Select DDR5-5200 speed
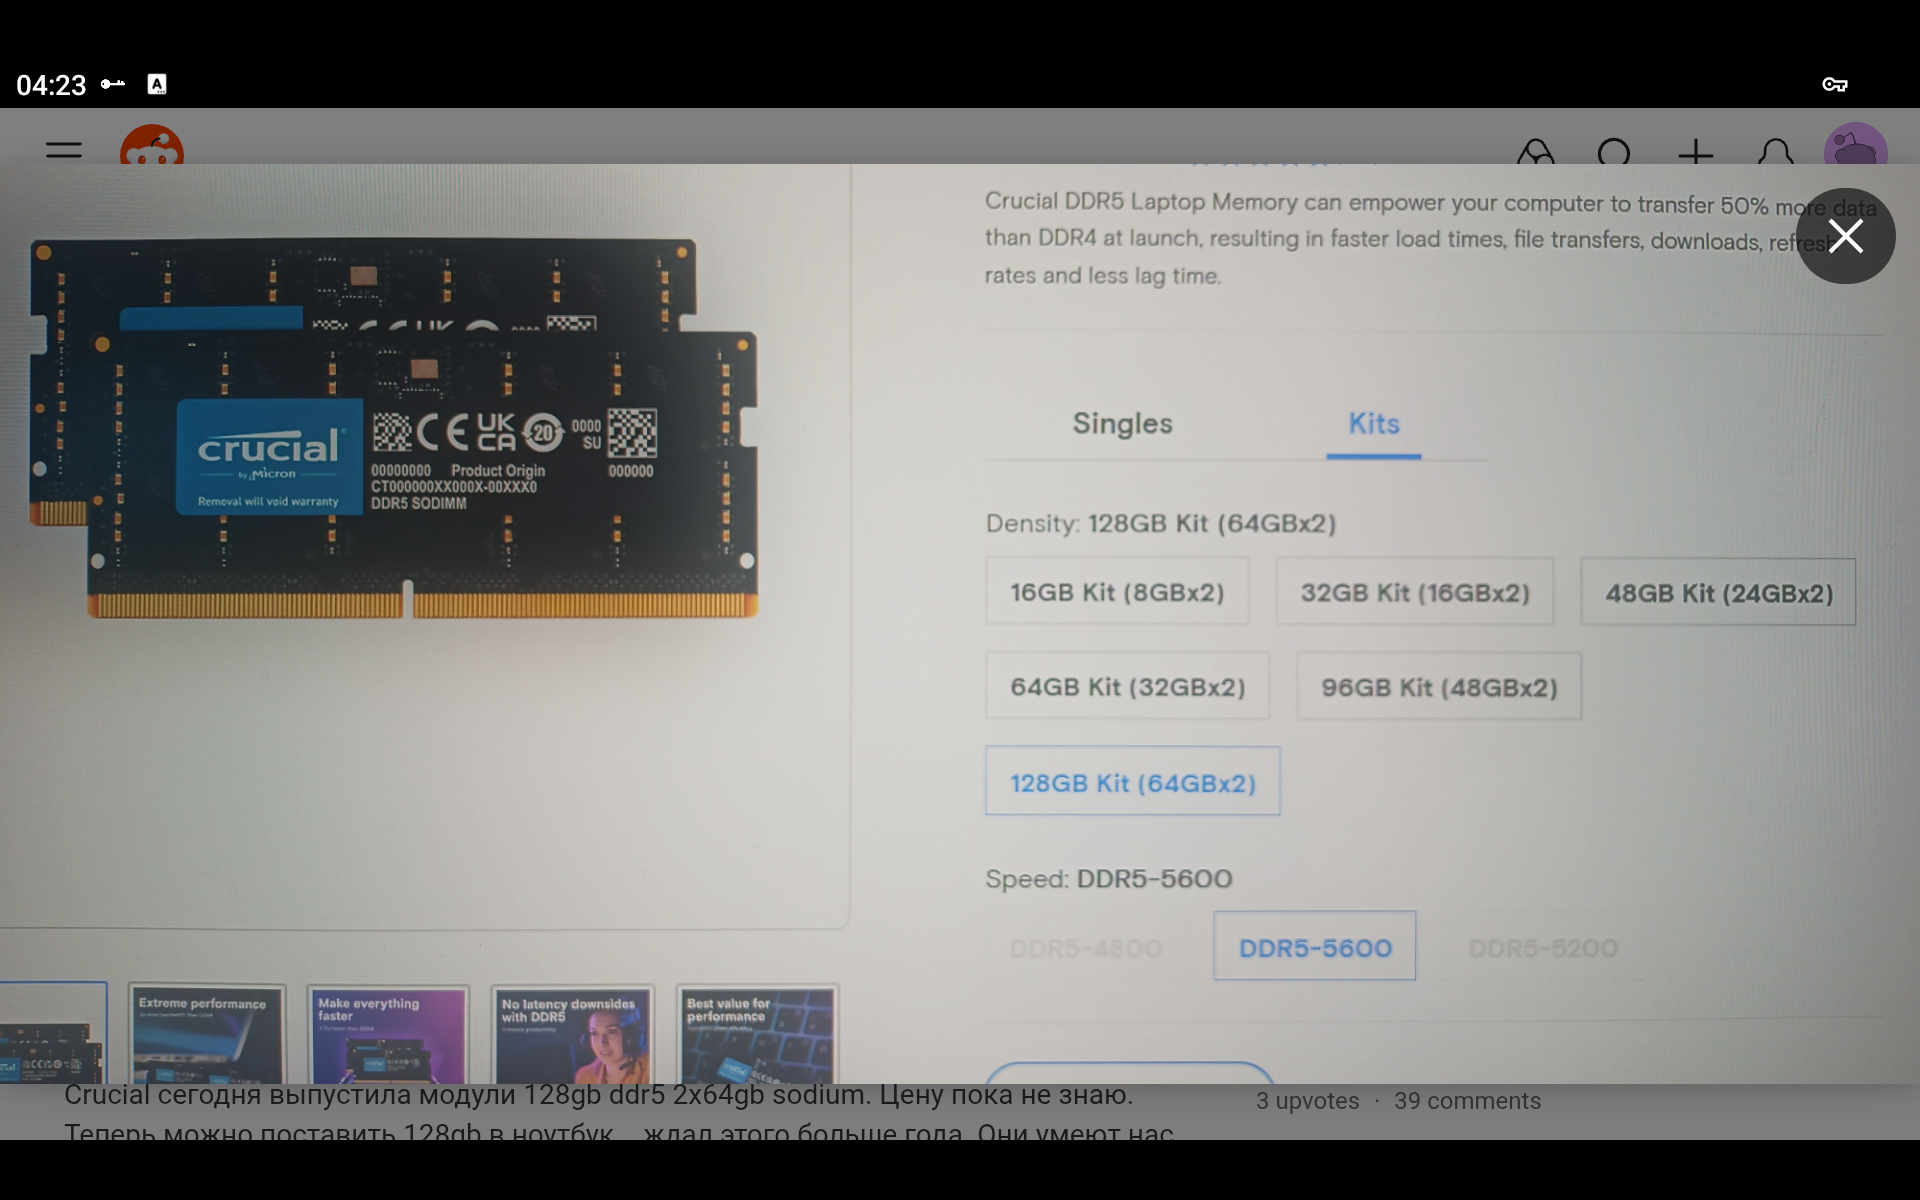 [1542, 947]
